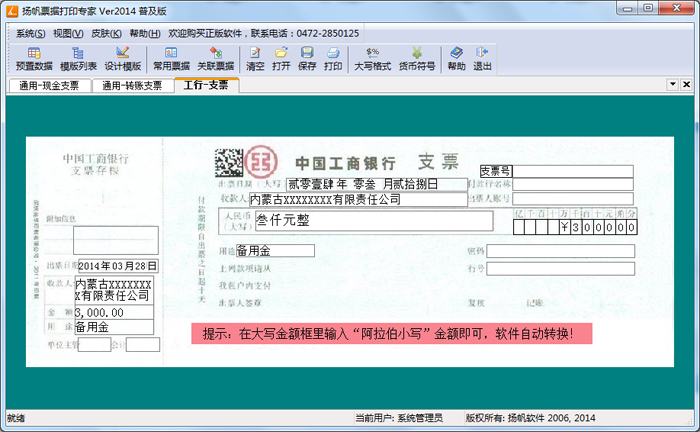Click the 行号 bank number field
The width and height of the screenshot is (700, 432).
pyautogui.click(x=561, y=269)
